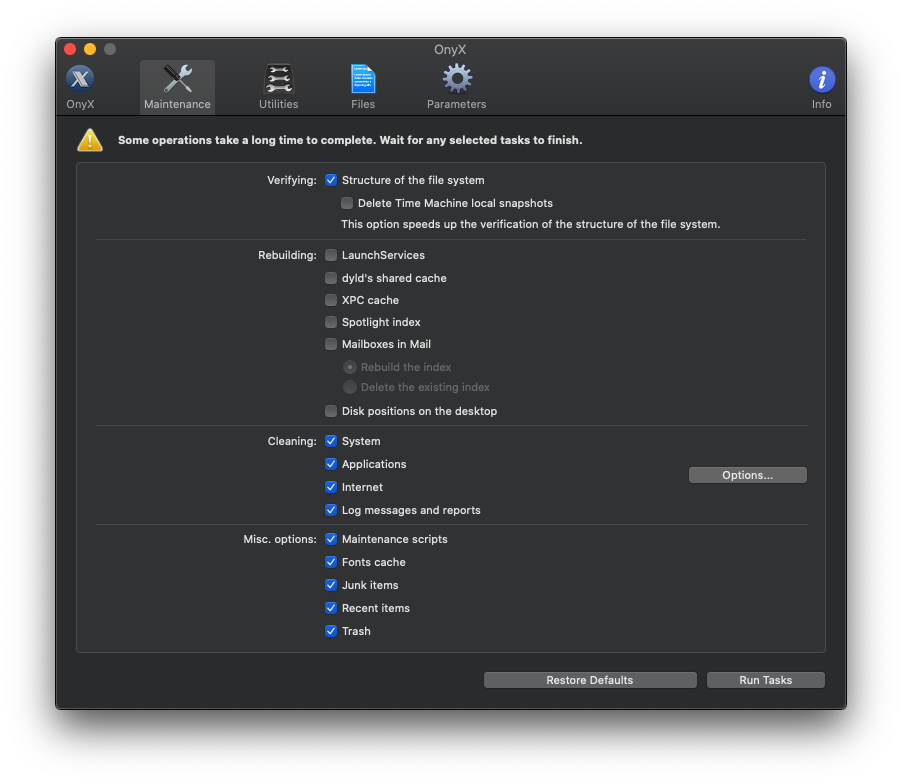
Task: Select Delete the existing index radio
Action: coord(350,387)
